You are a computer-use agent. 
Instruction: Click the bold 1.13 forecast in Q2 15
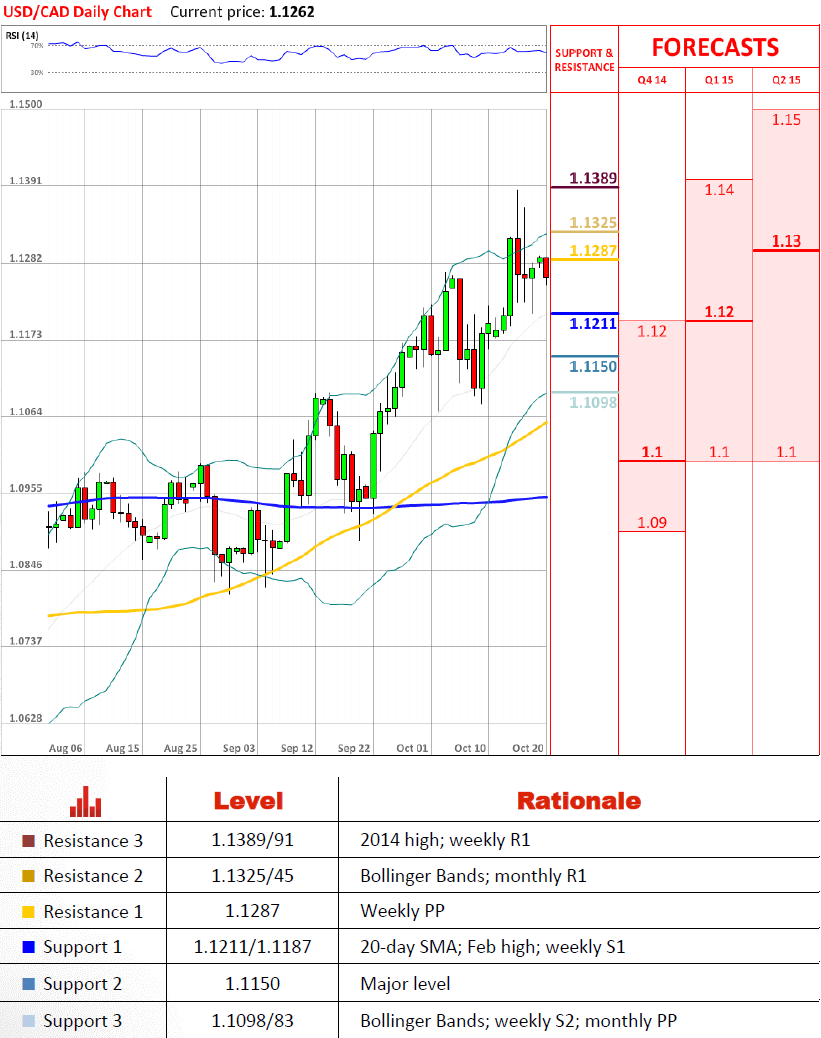click(786, 241)
